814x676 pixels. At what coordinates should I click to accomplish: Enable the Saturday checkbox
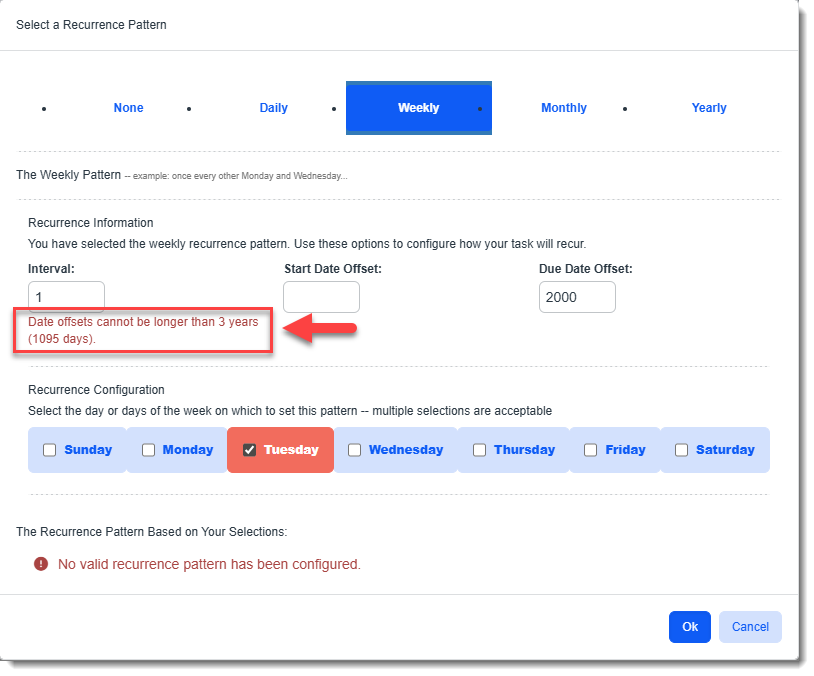pyautogui.click(x=682, y=450)
